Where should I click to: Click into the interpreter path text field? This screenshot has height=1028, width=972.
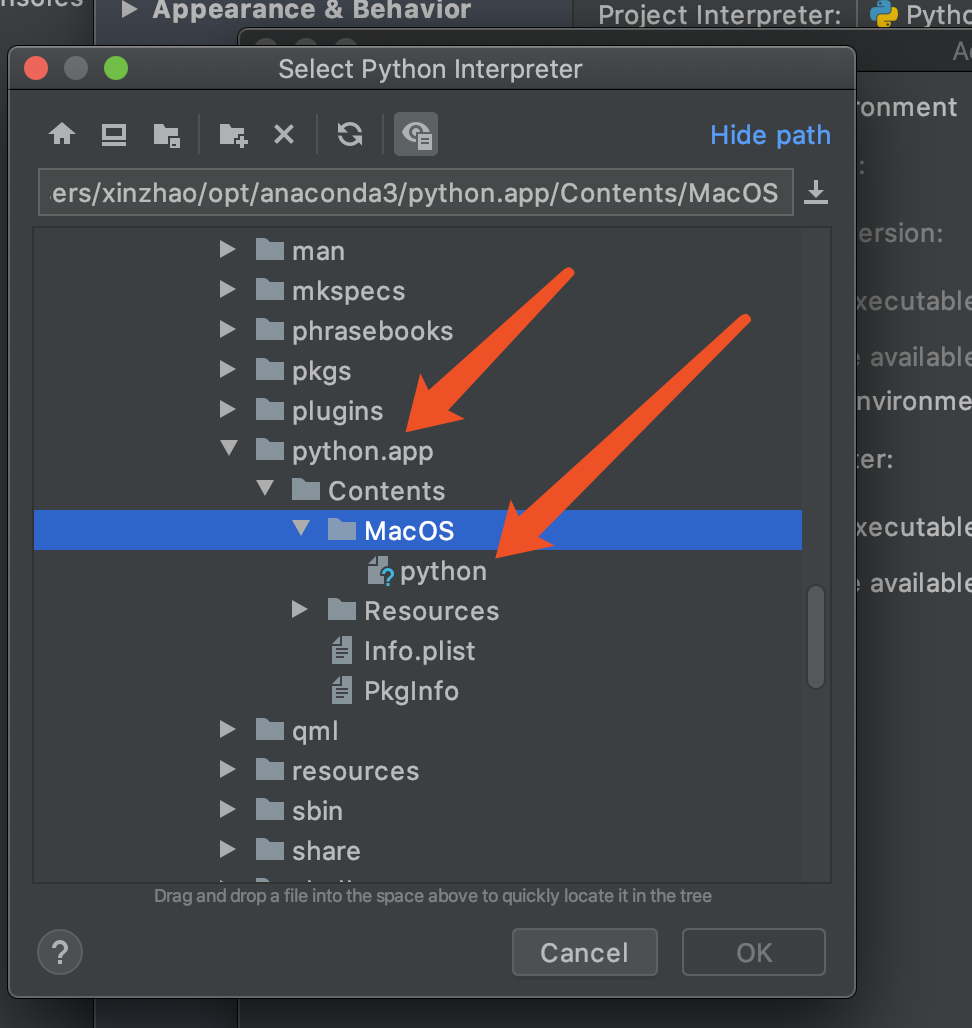pos(416,192)
